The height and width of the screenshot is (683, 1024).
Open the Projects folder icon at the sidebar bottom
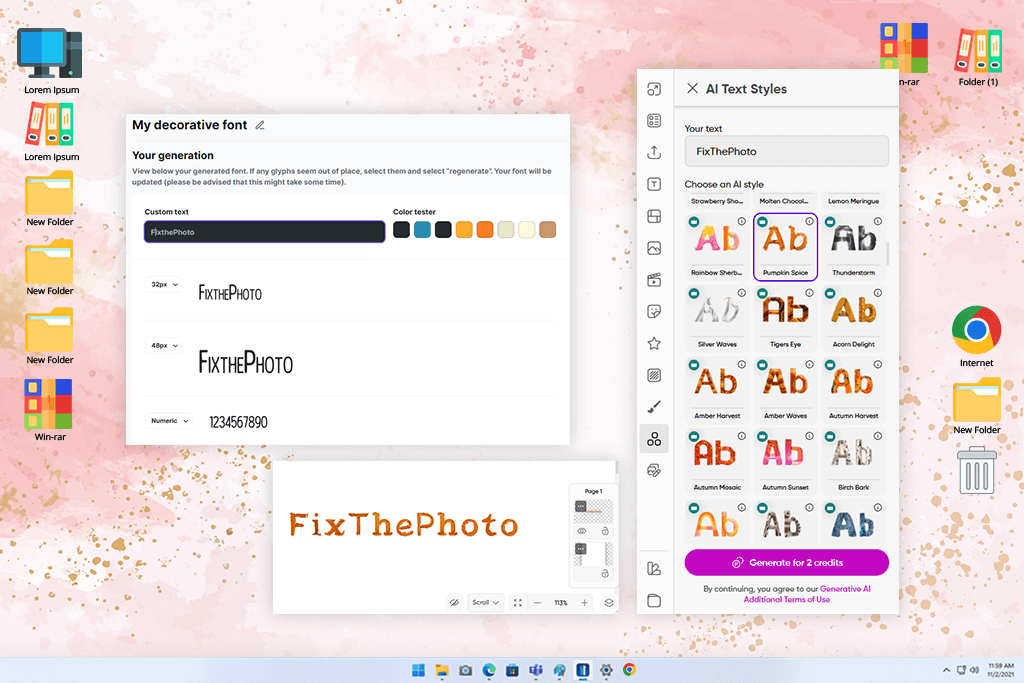654,601
